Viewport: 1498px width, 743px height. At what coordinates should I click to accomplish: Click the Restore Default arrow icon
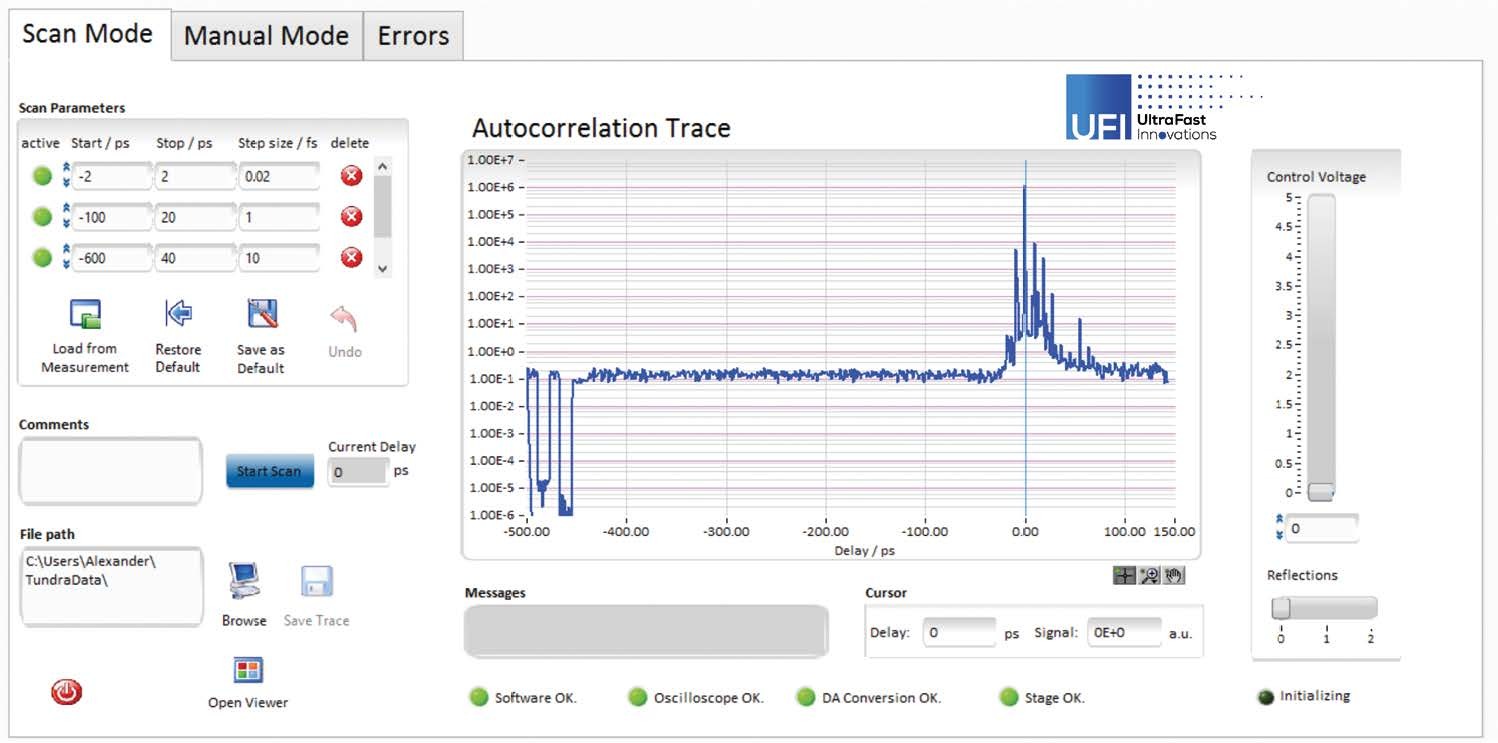[x=177, y=314]
